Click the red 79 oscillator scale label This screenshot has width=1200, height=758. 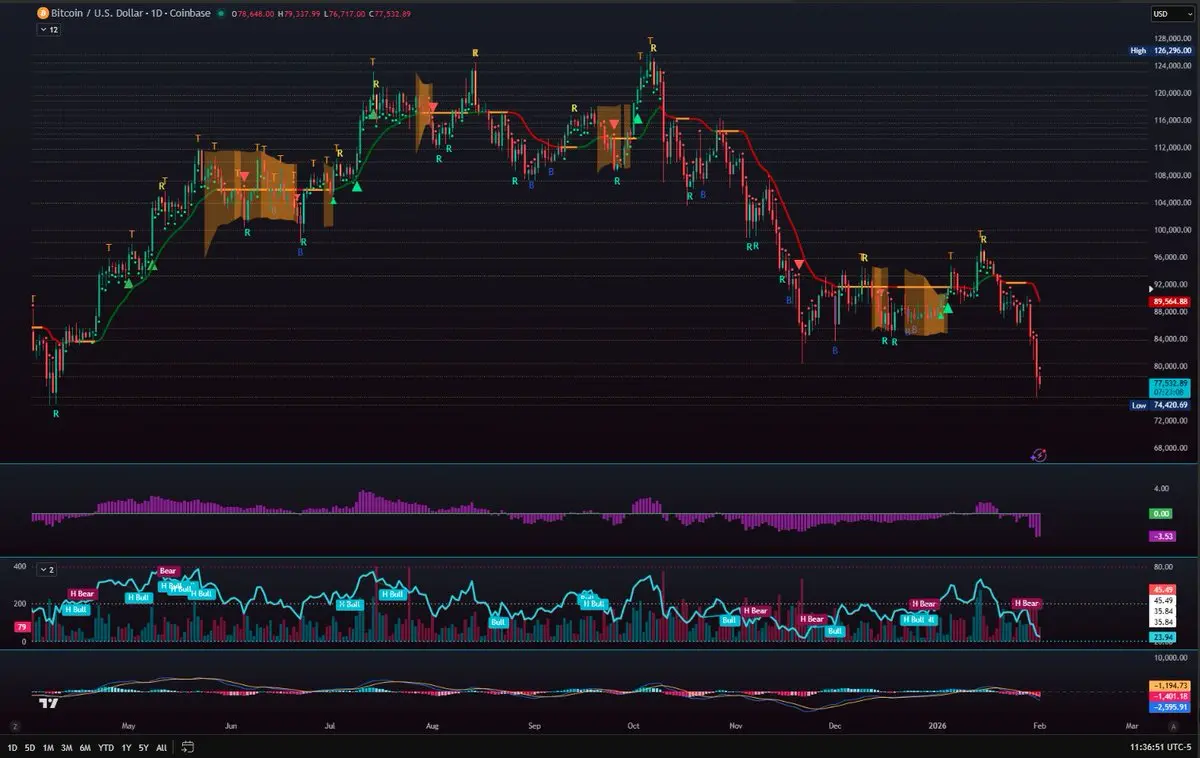20,627
